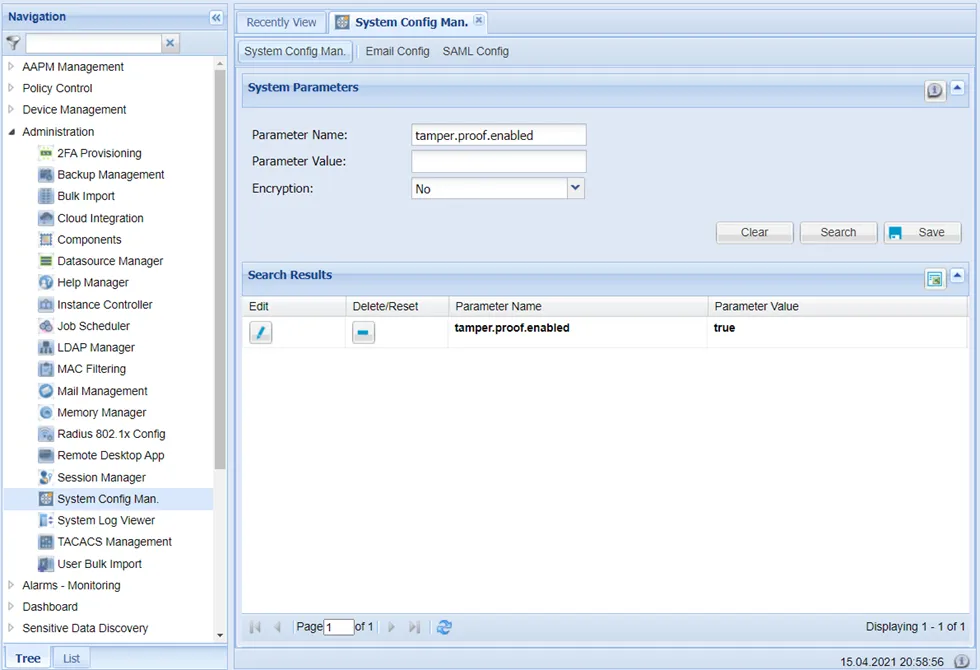Open the Encryption dropdown
980x670 pixels.
click(x=575, y=188)
